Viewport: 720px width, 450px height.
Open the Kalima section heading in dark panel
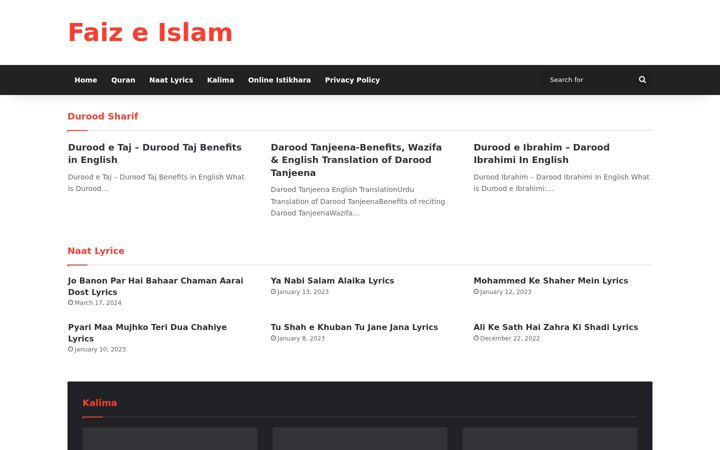tap(100, 403)
